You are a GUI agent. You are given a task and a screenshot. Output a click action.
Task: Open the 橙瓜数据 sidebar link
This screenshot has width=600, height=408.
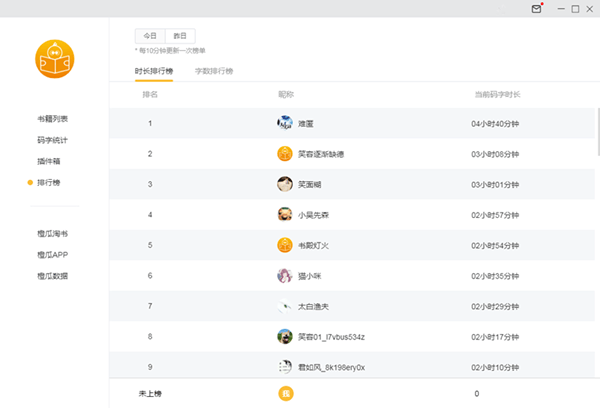coord(52,276)
